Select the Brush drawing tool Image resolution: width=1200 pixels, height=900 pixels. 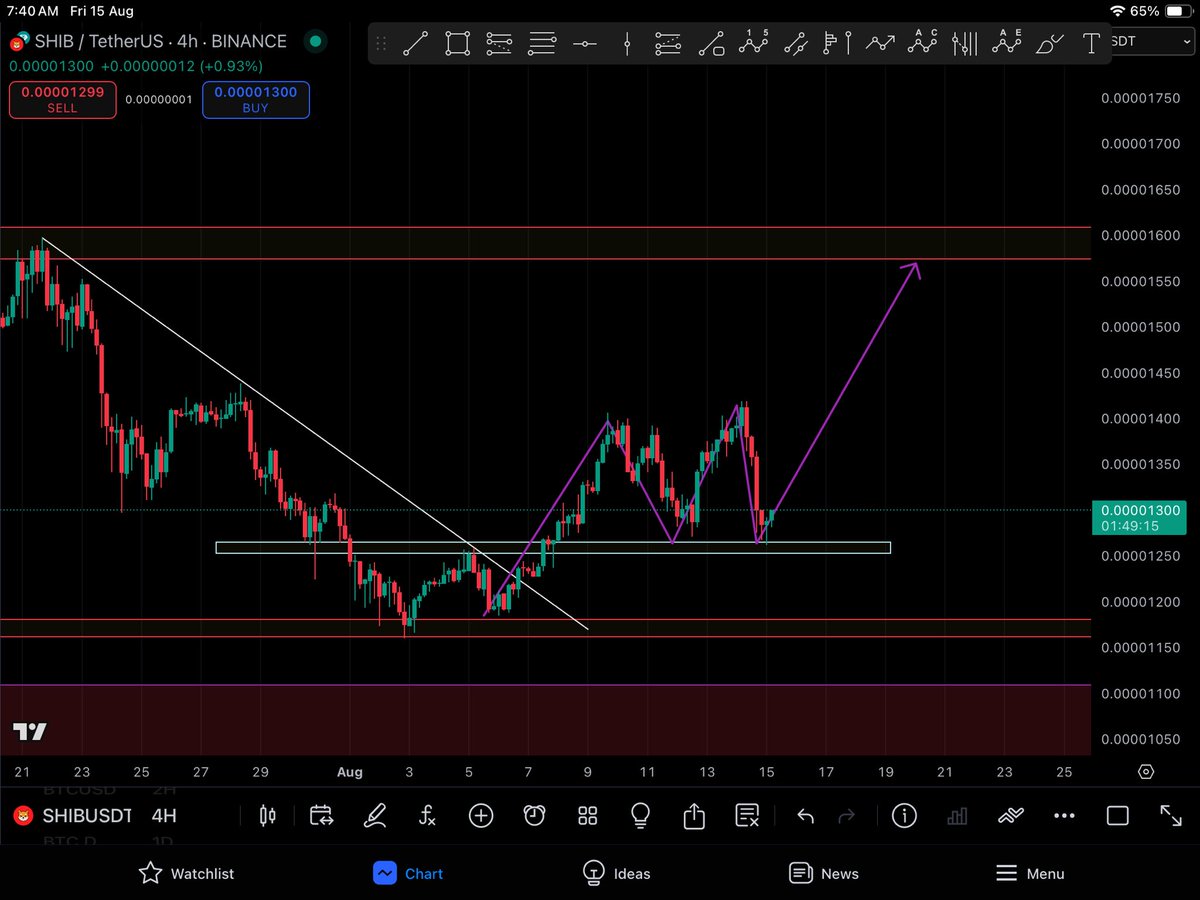[1049, 43]
